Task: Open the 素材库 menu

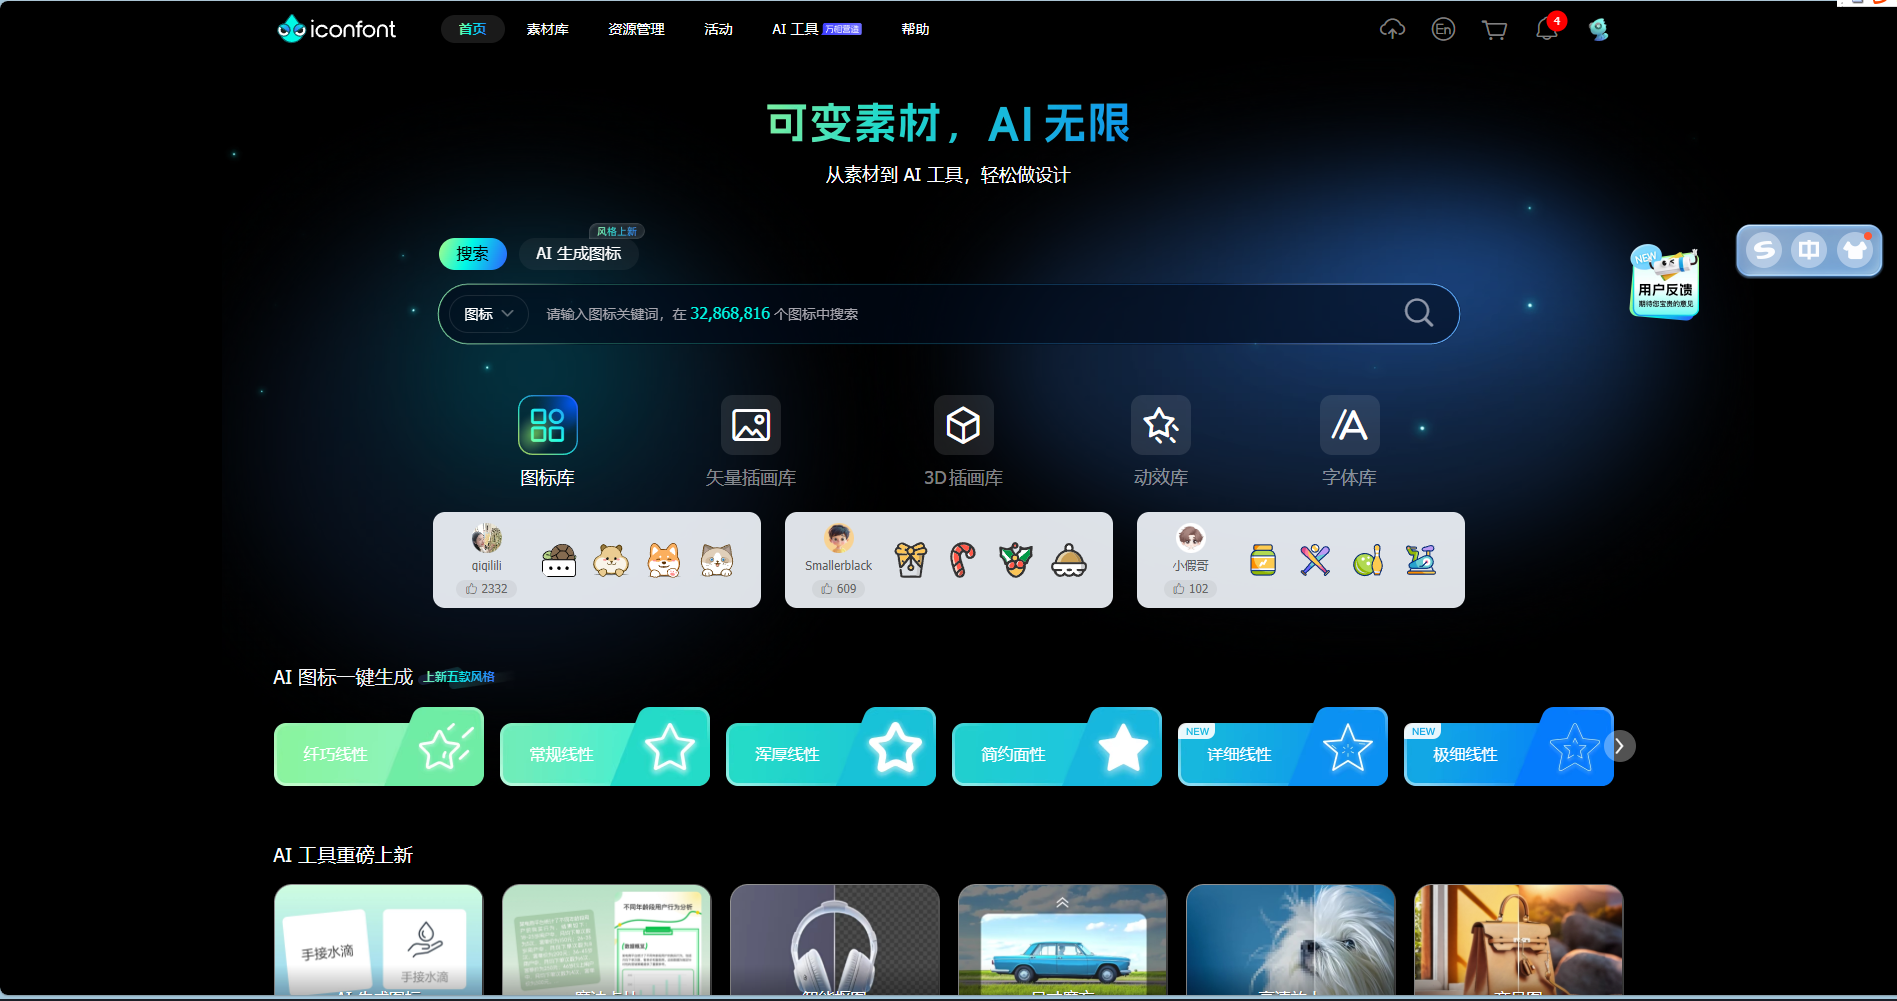Action: (547, 29)
